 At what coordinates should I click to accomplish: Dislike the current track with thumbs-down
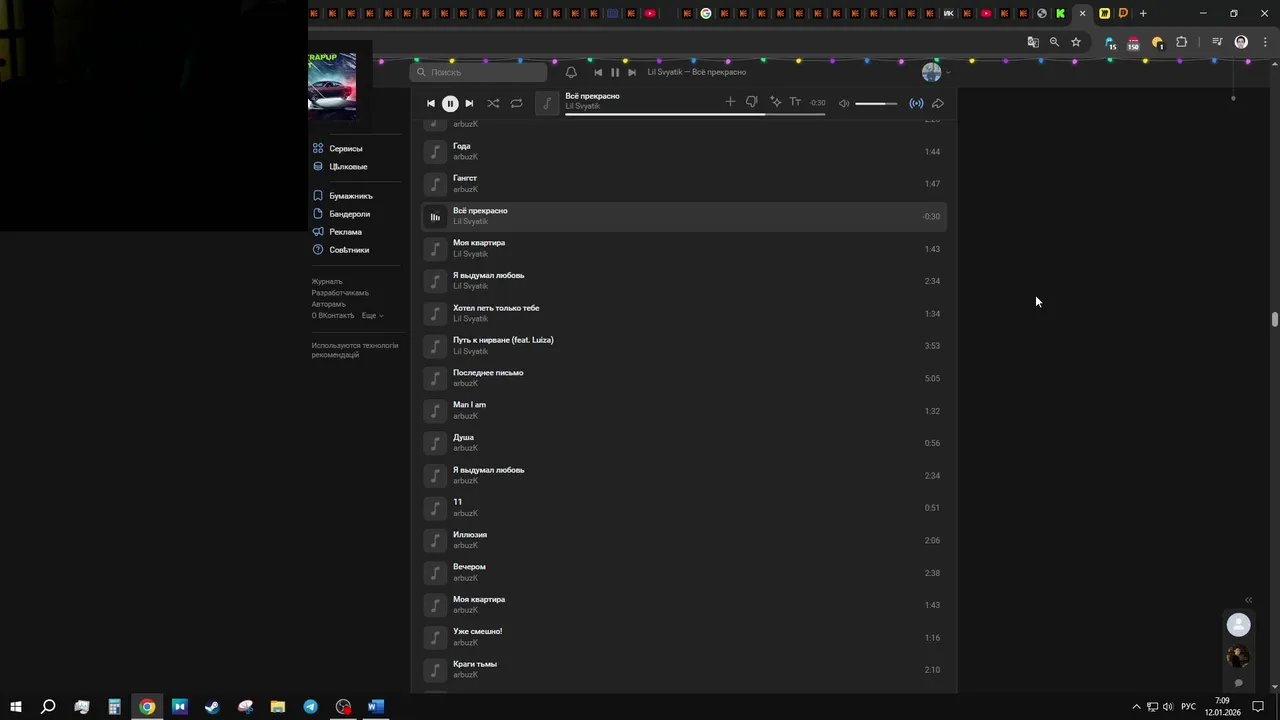(x=752, y=102)
